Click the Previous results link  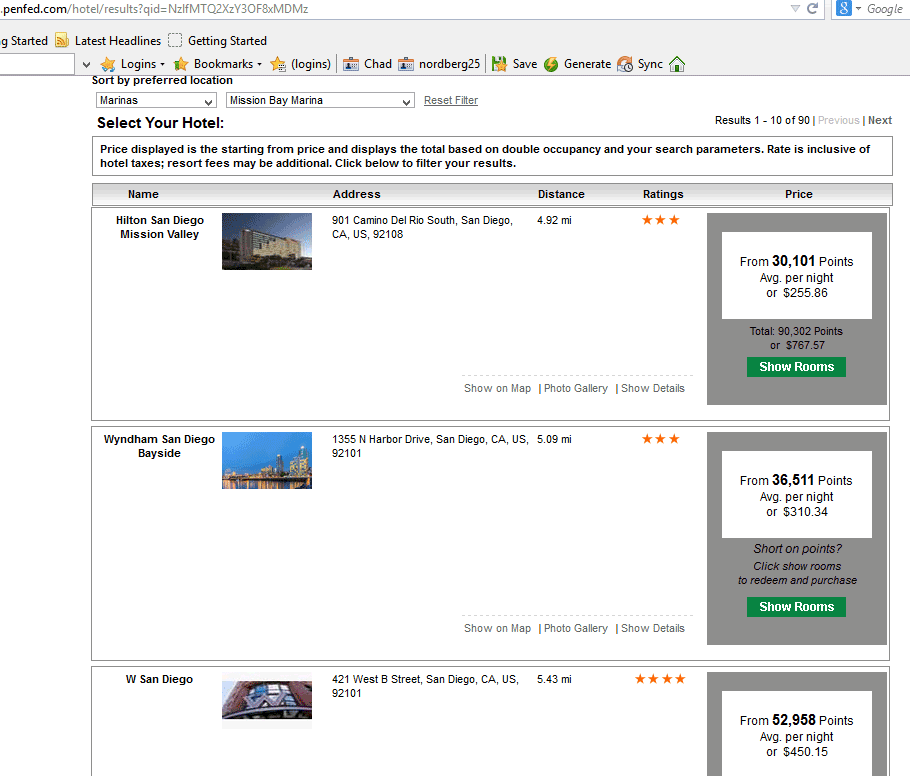click(x=839, y=120)
